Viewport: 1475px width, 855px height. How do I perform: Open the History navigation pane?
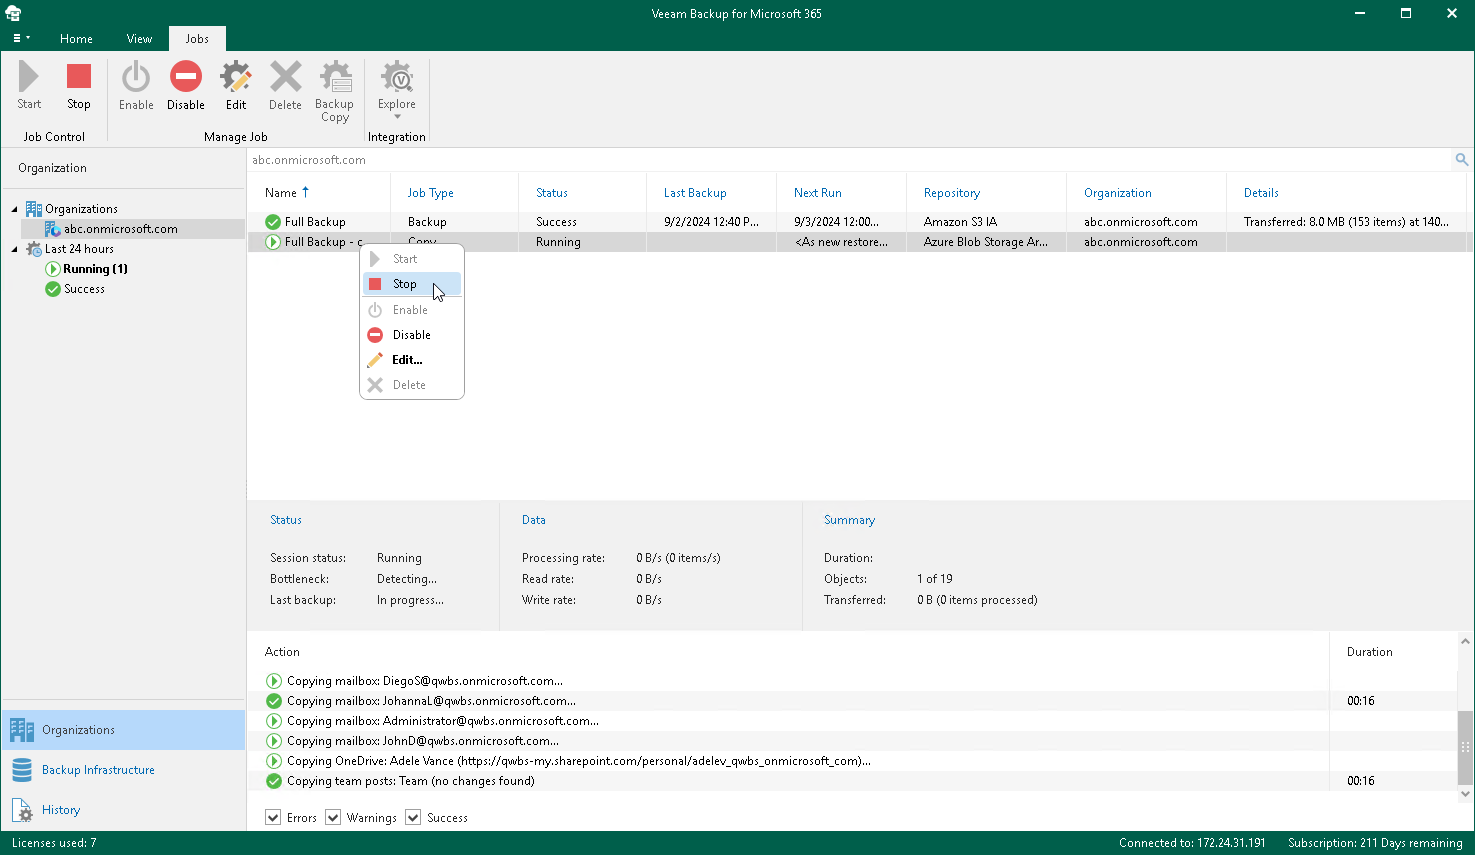click(123, 810)
